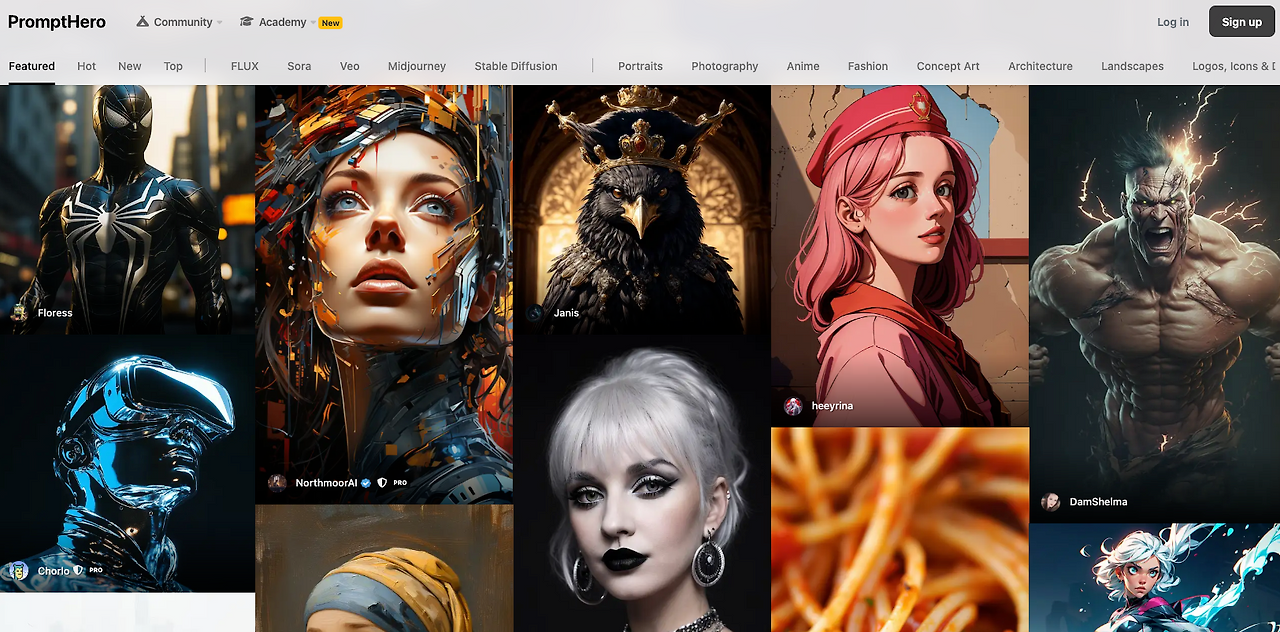Image resolution: width=1280 pixels, height=632 pixels.
Task: Click heeyrina's avatar icon
Action: click(x=793, y=406)
